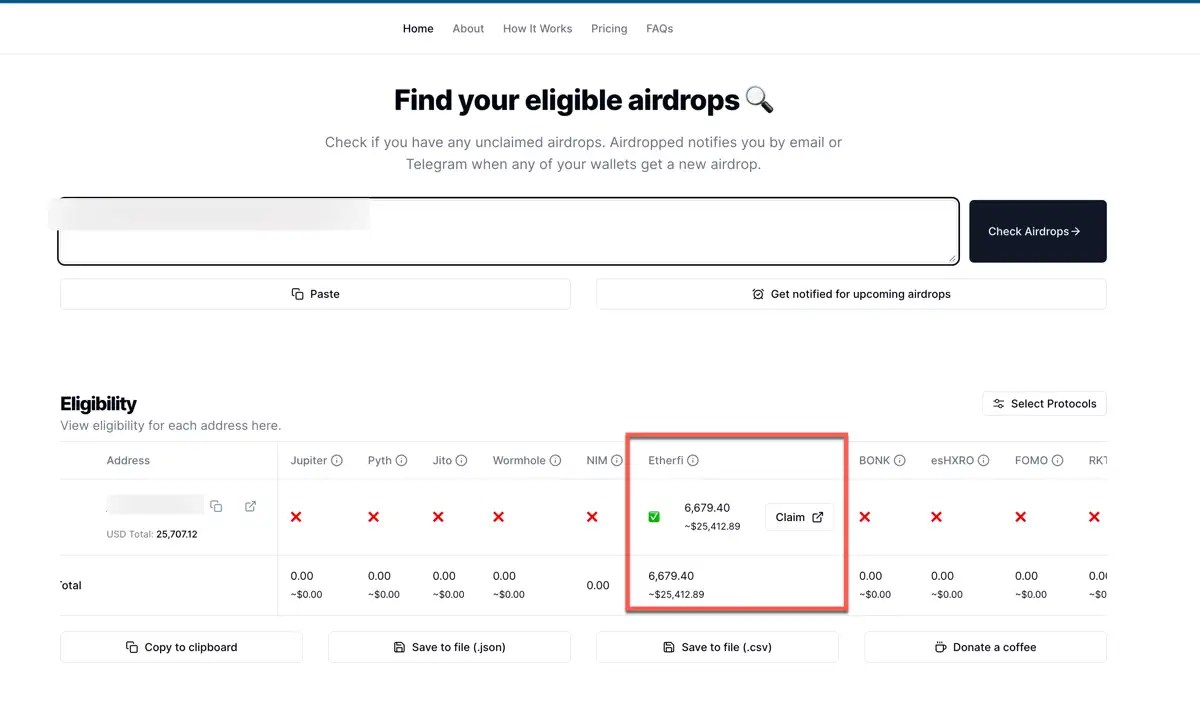The height and width of the screenshot is (714, 1200).
Task: Open the Pricing page
Action: click(x=609, y=29)
